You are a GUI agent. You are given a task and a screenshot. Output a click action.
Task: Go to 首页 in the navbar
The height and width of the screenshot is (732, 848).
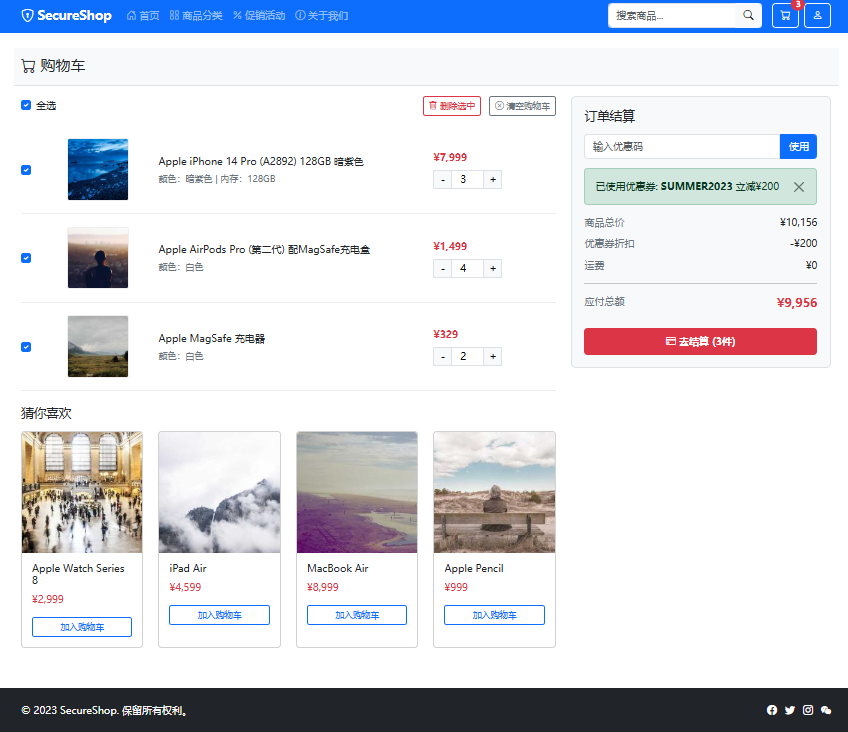(143, 16)
